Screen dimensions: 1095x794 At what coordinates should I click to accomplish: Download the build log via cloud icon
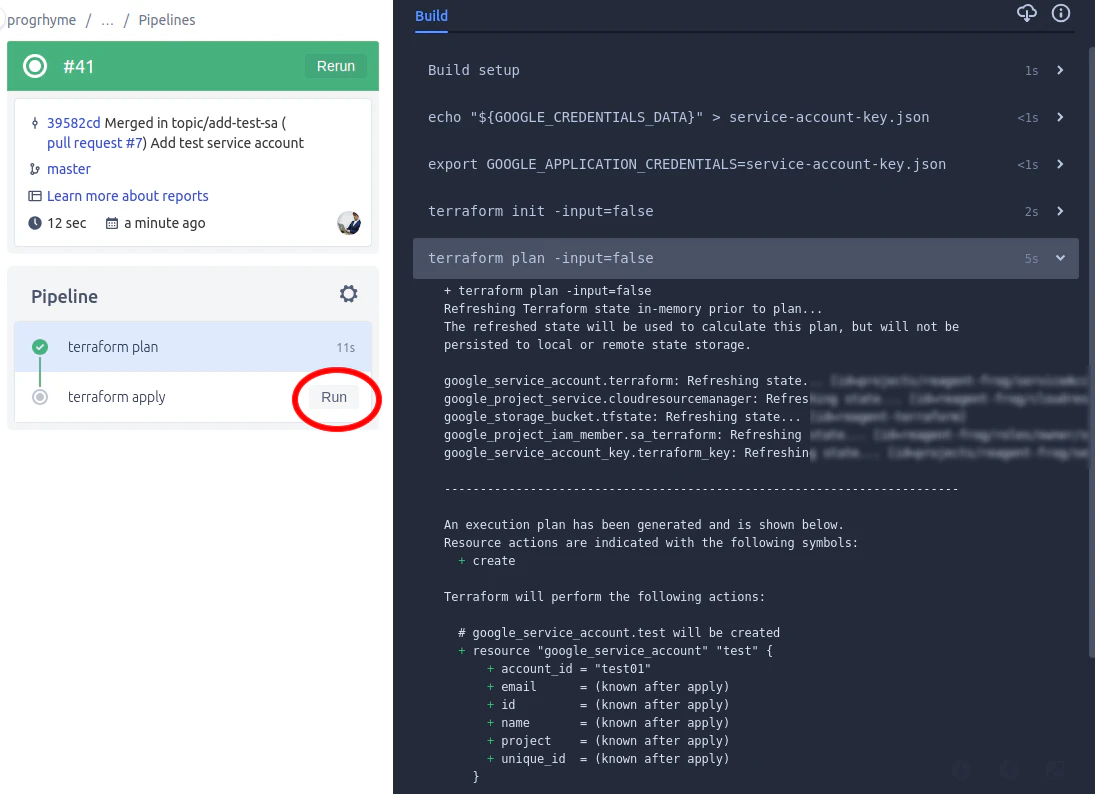[x=1027, y=13]
